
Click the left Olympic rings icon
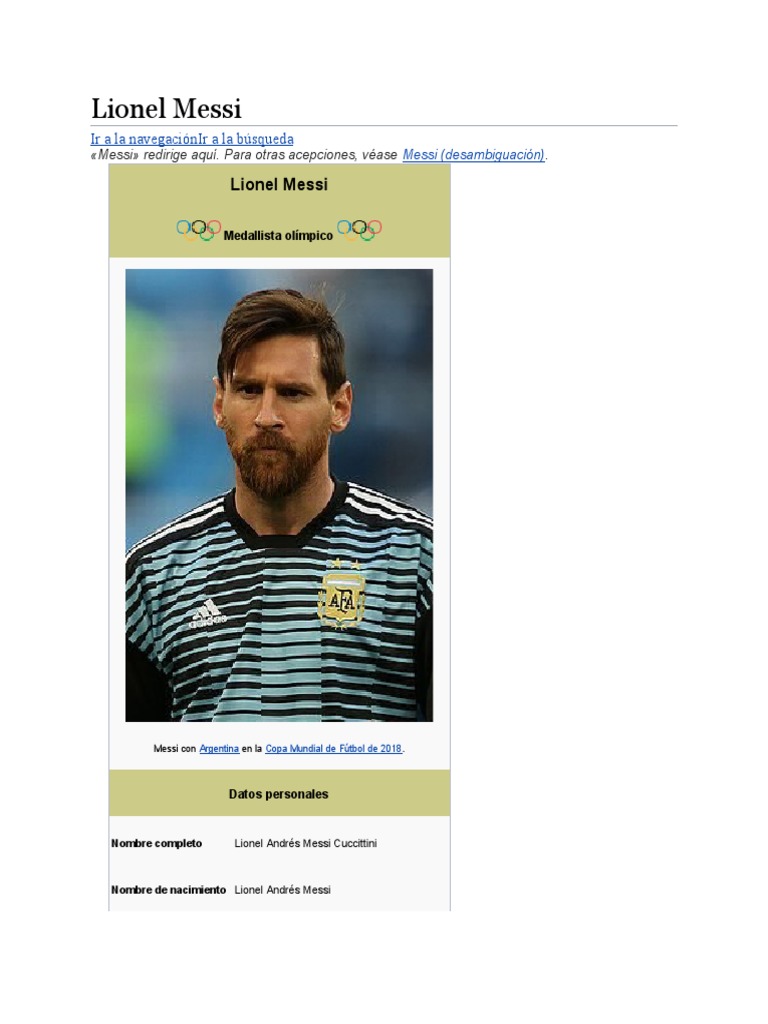coord(199,230)
